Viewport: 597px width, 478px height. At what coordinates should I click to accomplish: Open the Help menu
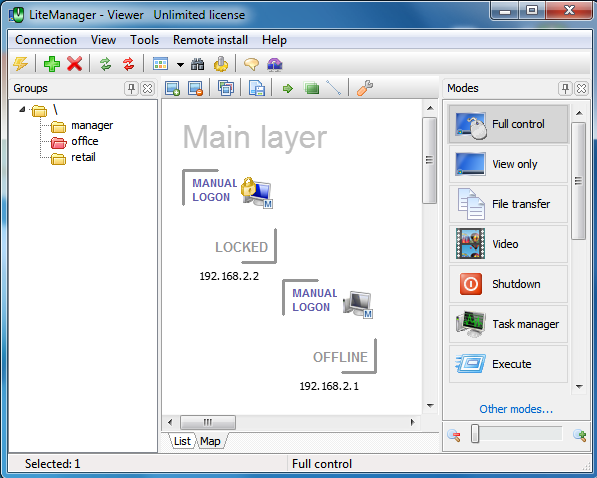[x=274, y=40]
